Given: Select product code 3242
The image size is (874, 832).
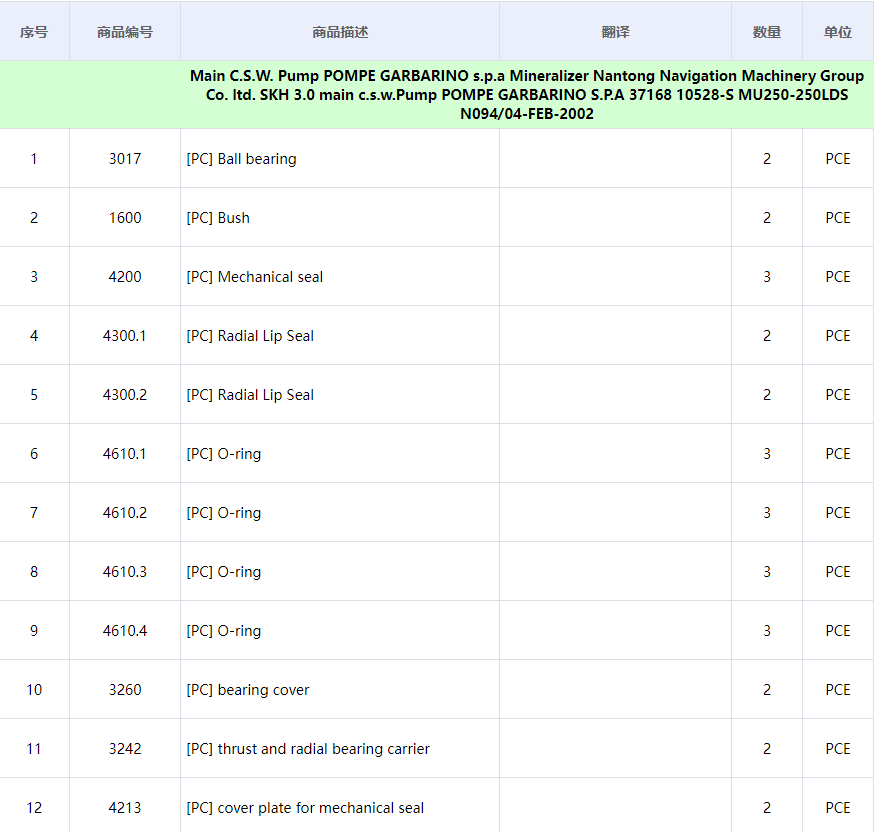Looking at the screenshot, I should 125,750.
